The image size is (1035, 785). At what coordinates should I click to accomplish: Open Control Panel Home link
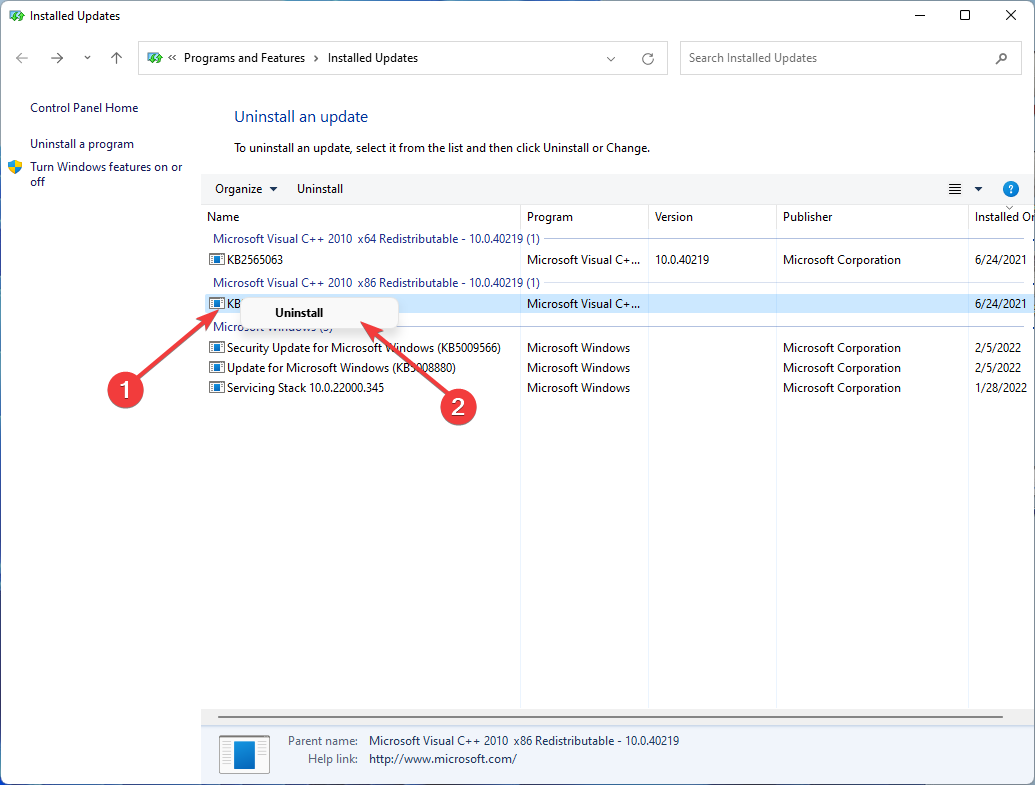click(84, 108)
